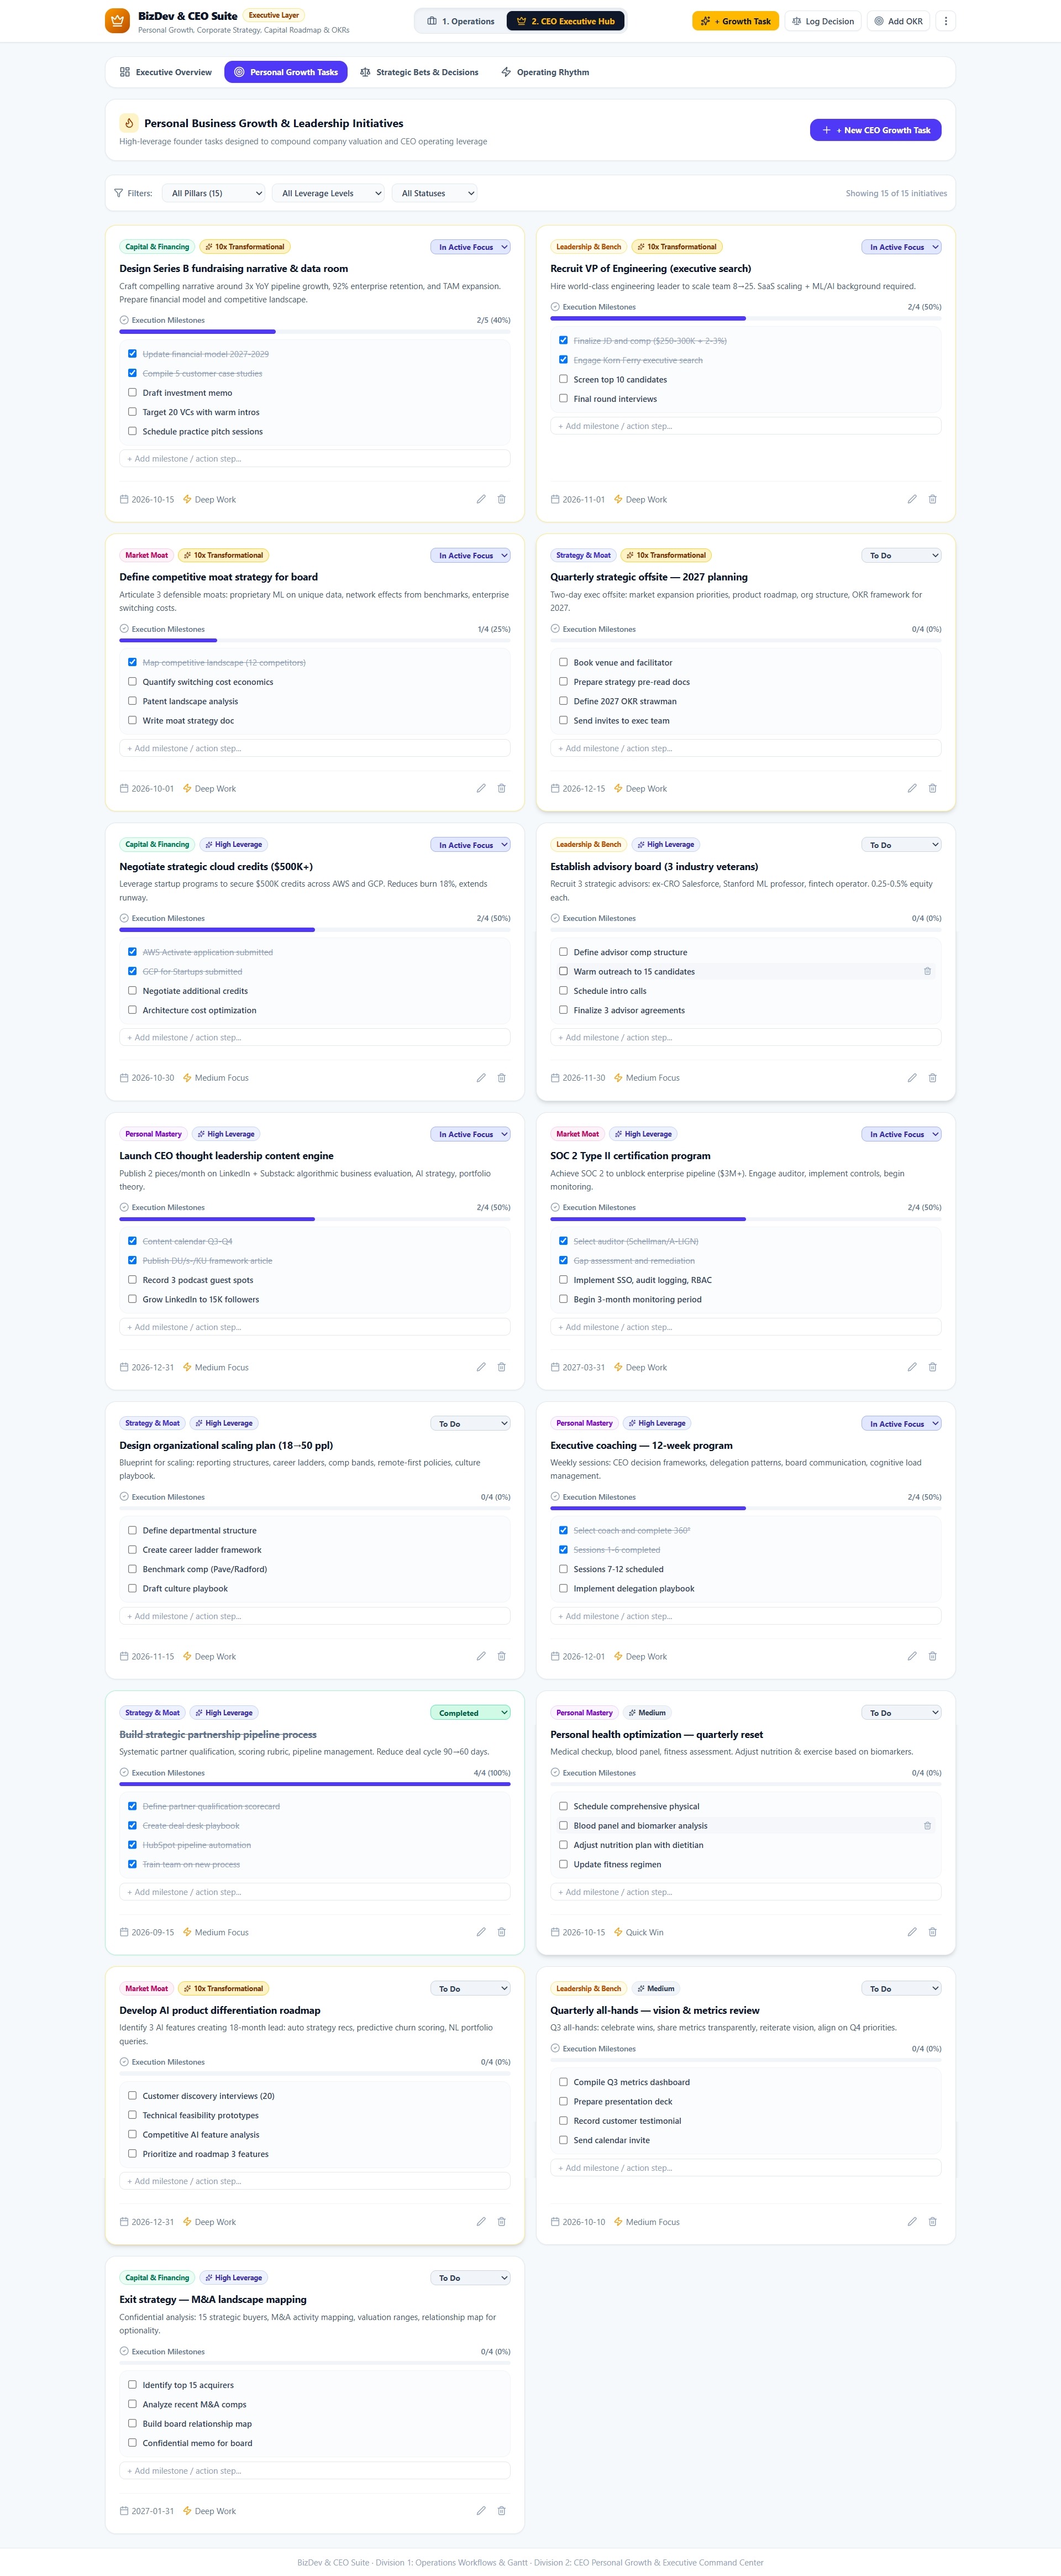This screenshot has width=1061, height=2576.
Task: Change status of Series B fundraising card
Action: 470,247
